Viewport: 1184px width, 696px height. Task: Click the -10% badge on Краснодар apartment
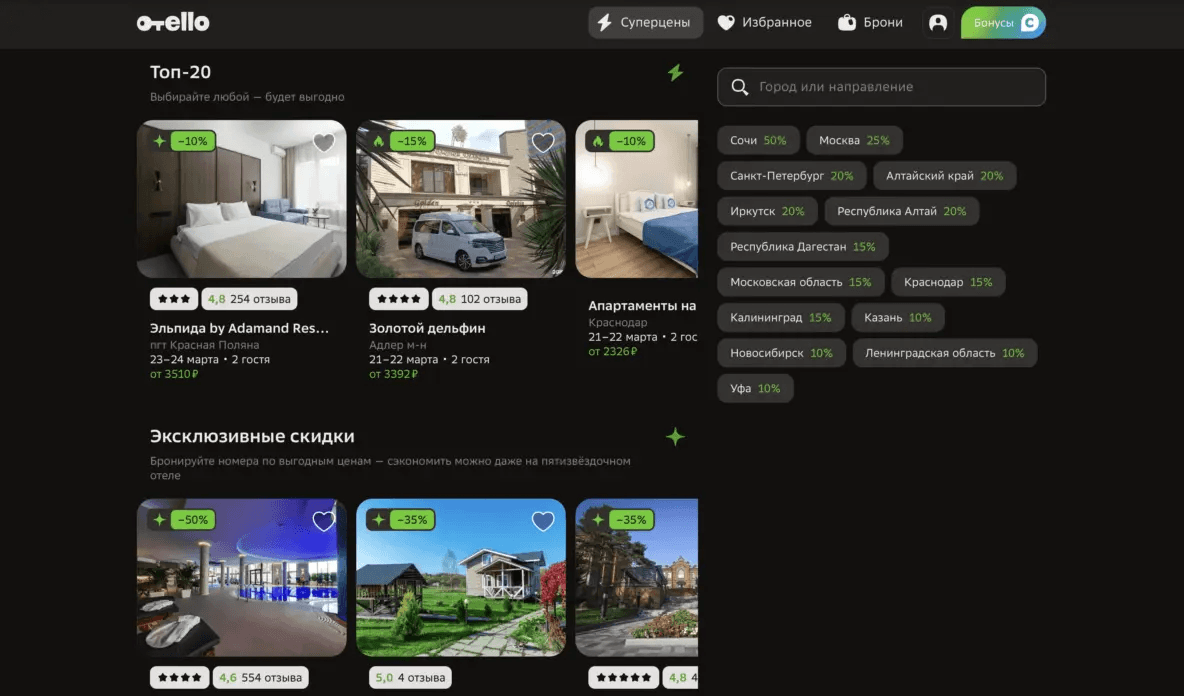click(x=631, y=141)
